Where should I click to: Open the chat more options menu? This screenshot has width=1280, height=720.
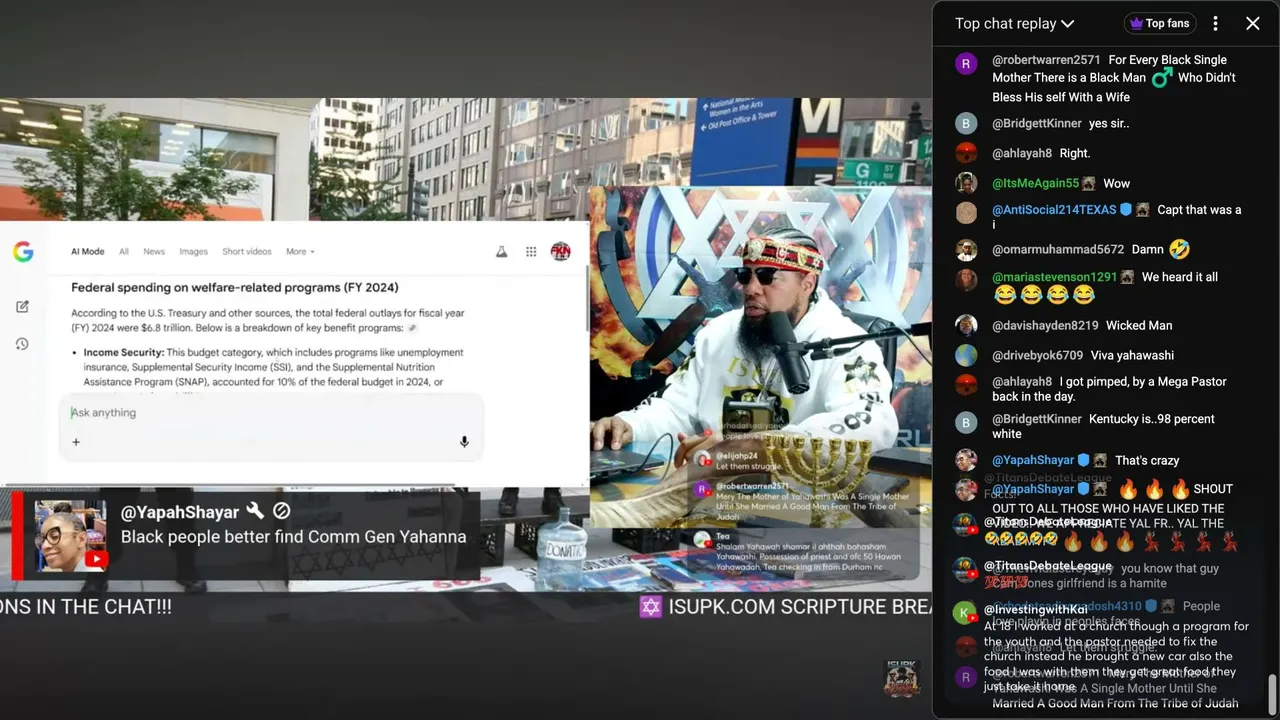pos(1215,23)
